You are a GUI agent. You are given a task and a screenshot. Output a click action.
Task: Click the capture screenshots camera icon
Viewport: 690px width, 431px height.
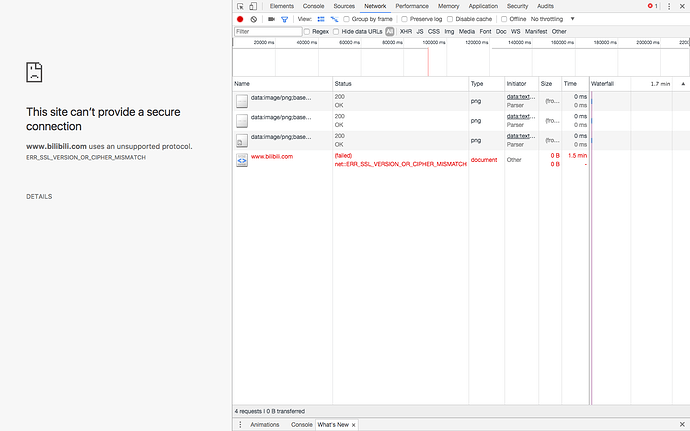pyautogui.click(x=271, y=19)
